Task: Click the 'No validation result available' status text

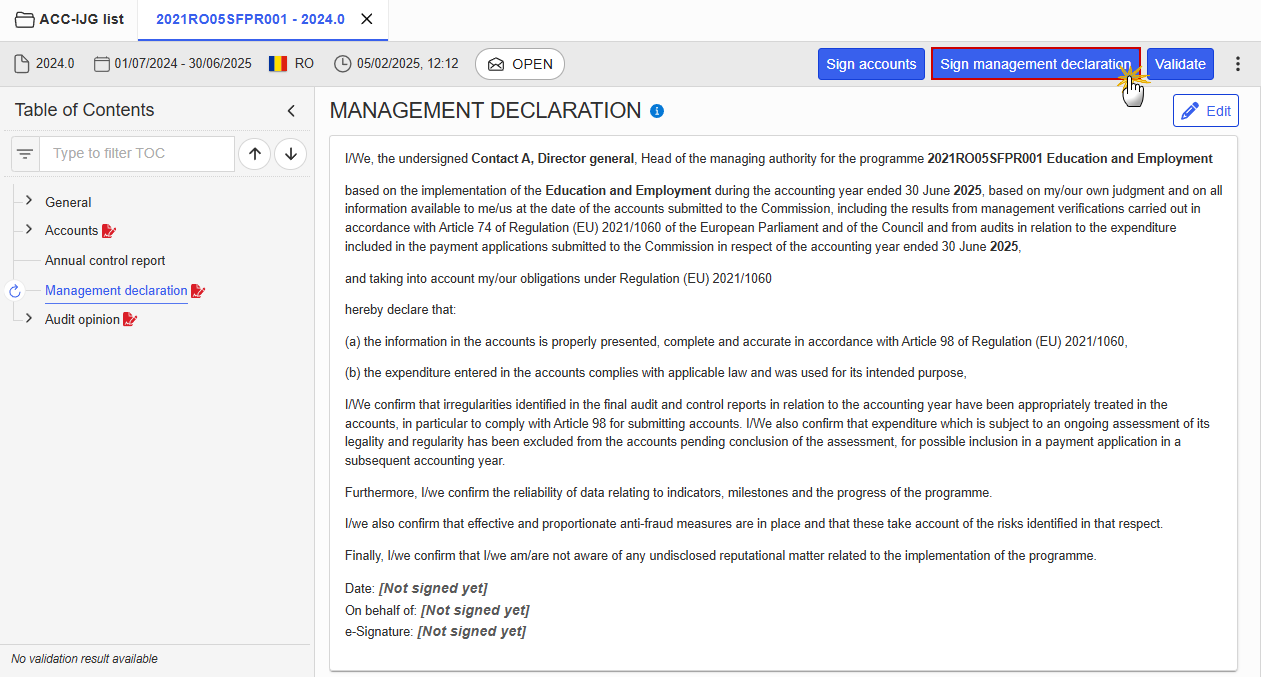Action: [x=84, y=659]
